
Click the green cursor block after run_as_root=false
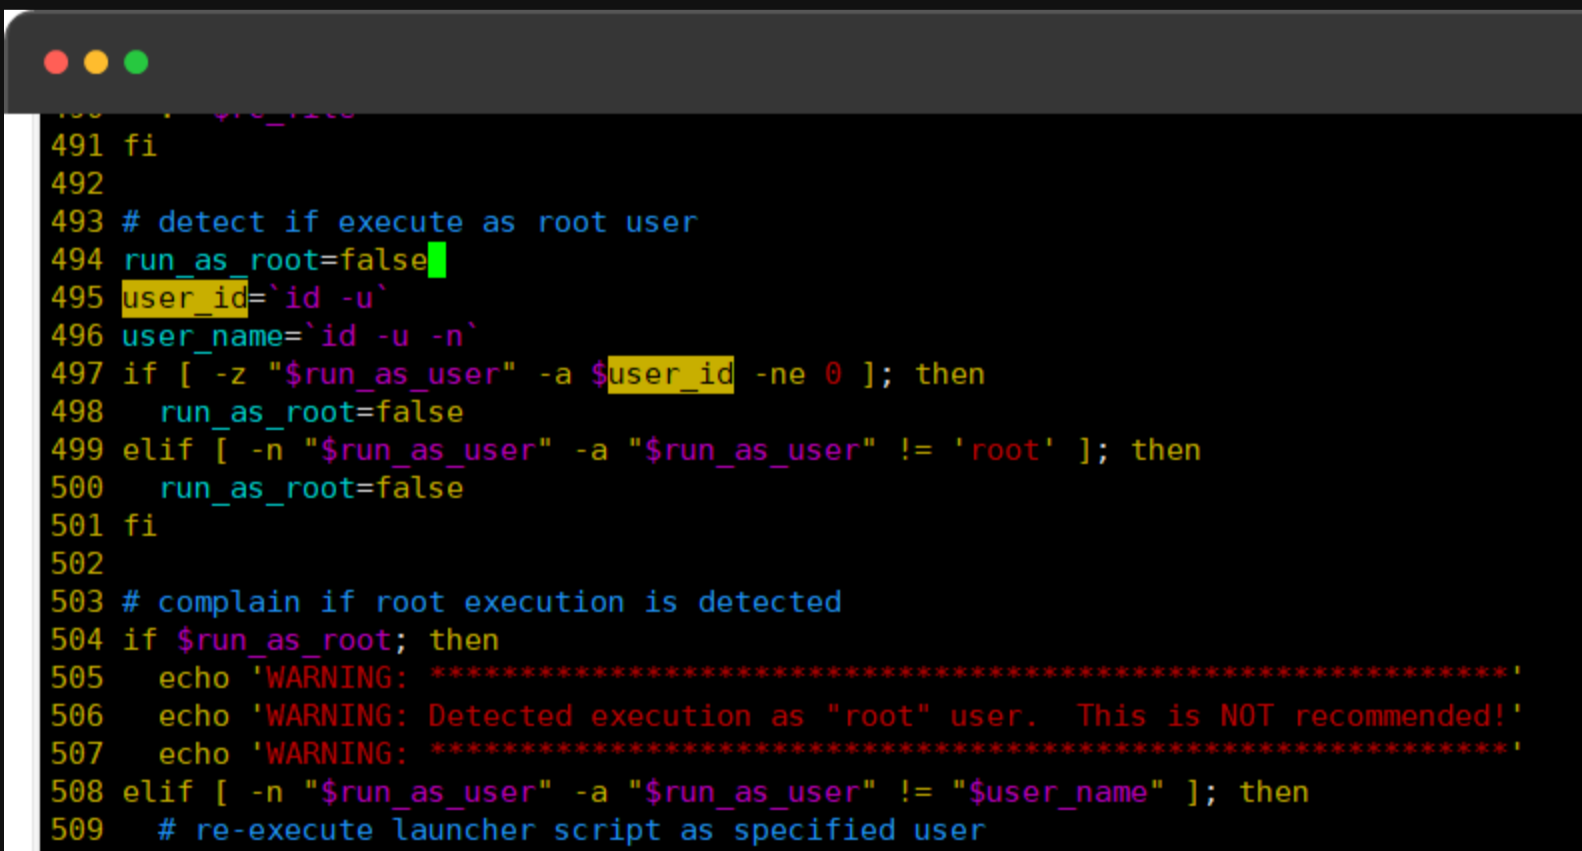(437, 260)
